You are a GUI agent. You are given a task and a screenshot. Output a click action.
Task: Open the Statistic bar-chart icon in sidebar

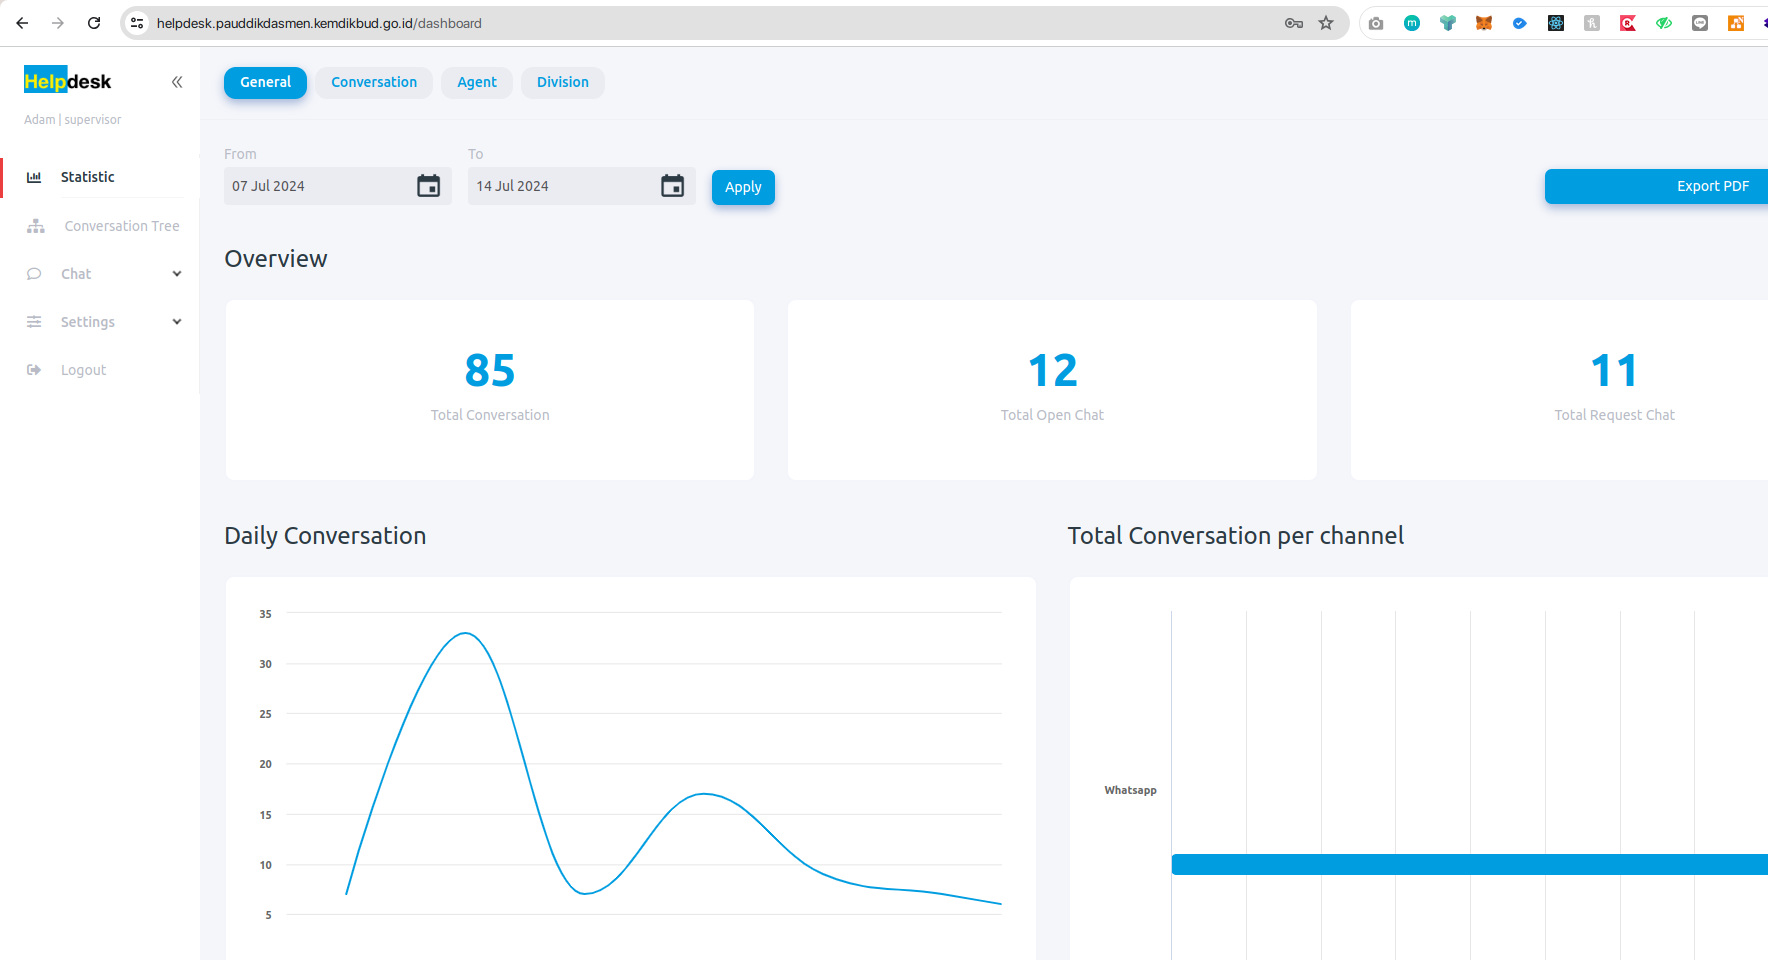(34, 177)
